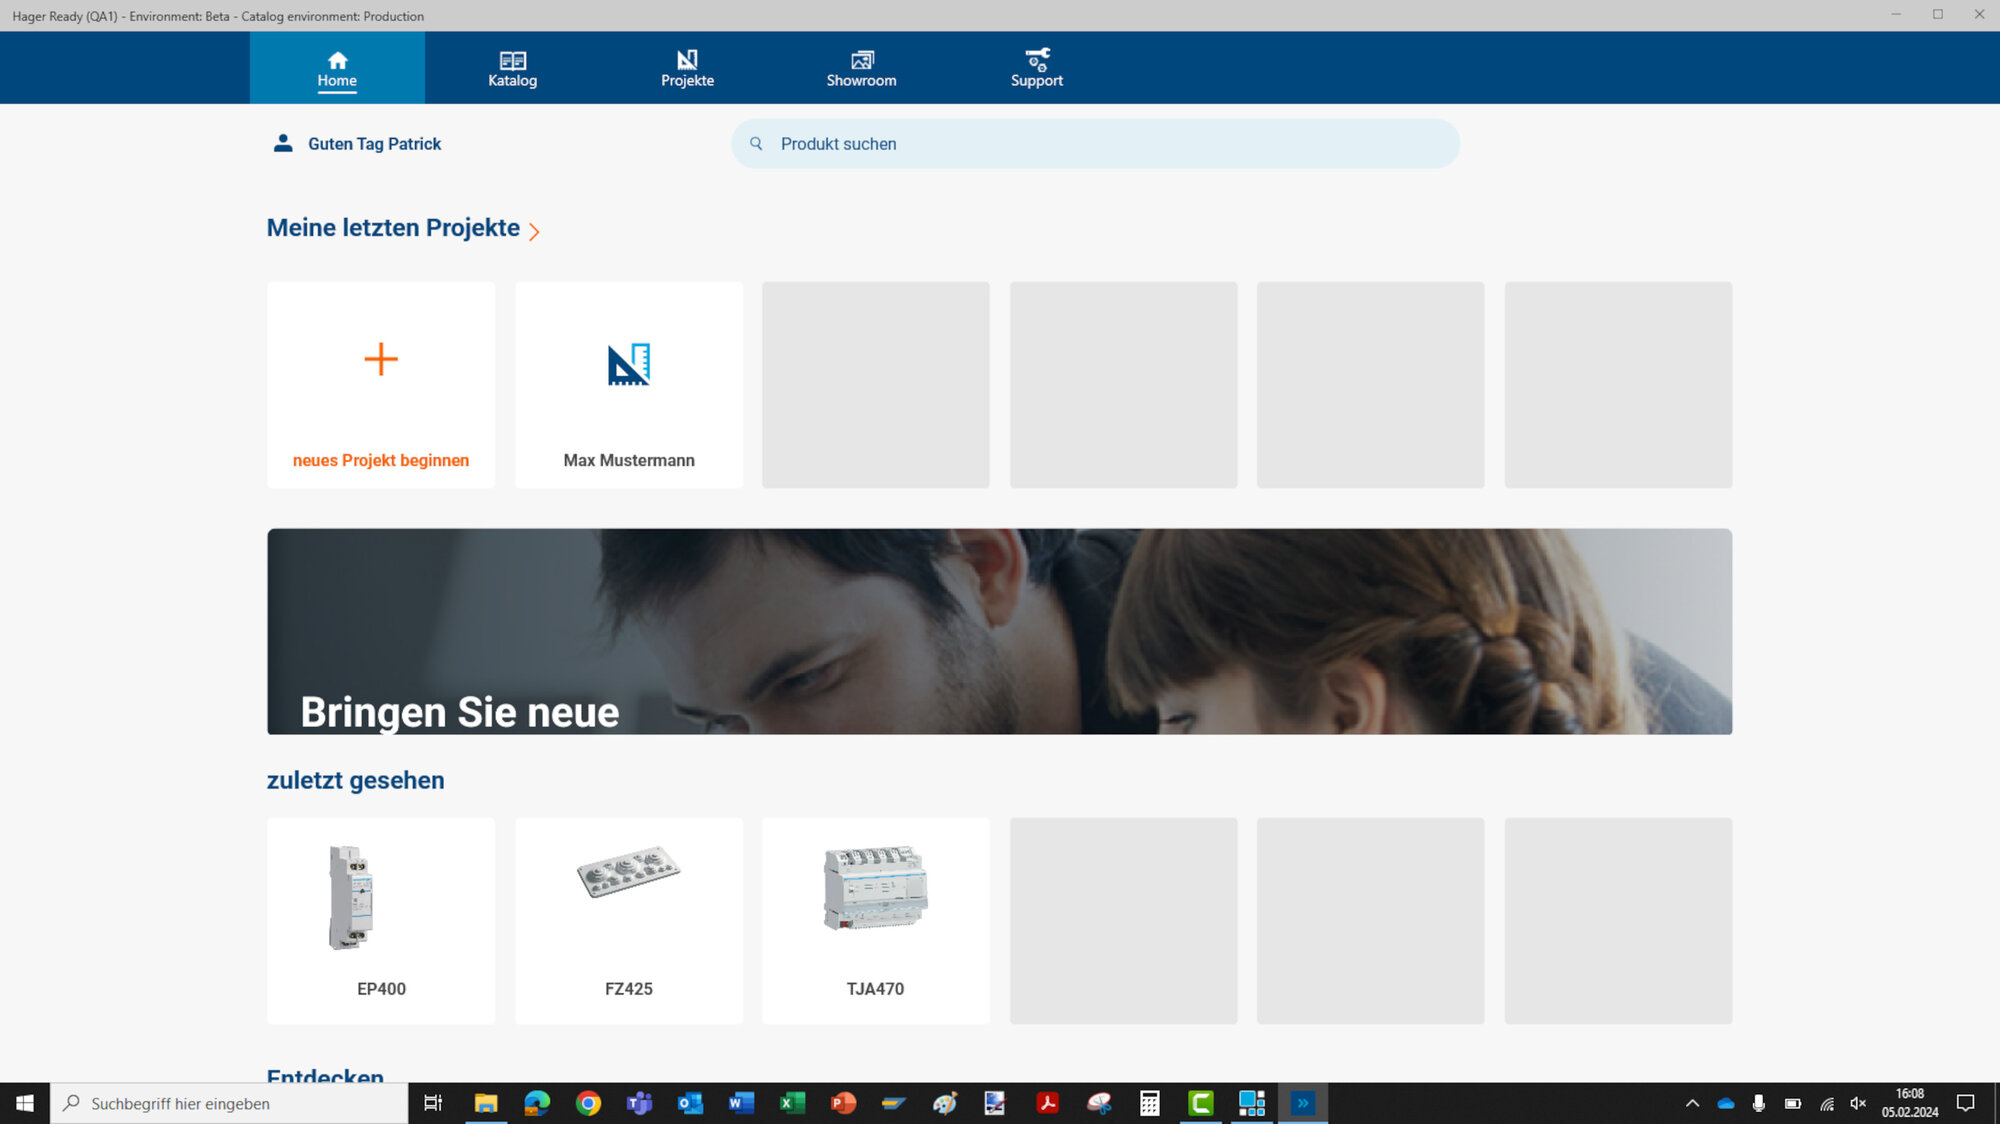Click the battery tray icon
This screenshot has width=2000, height=1124.
tap(1793, 1103)
